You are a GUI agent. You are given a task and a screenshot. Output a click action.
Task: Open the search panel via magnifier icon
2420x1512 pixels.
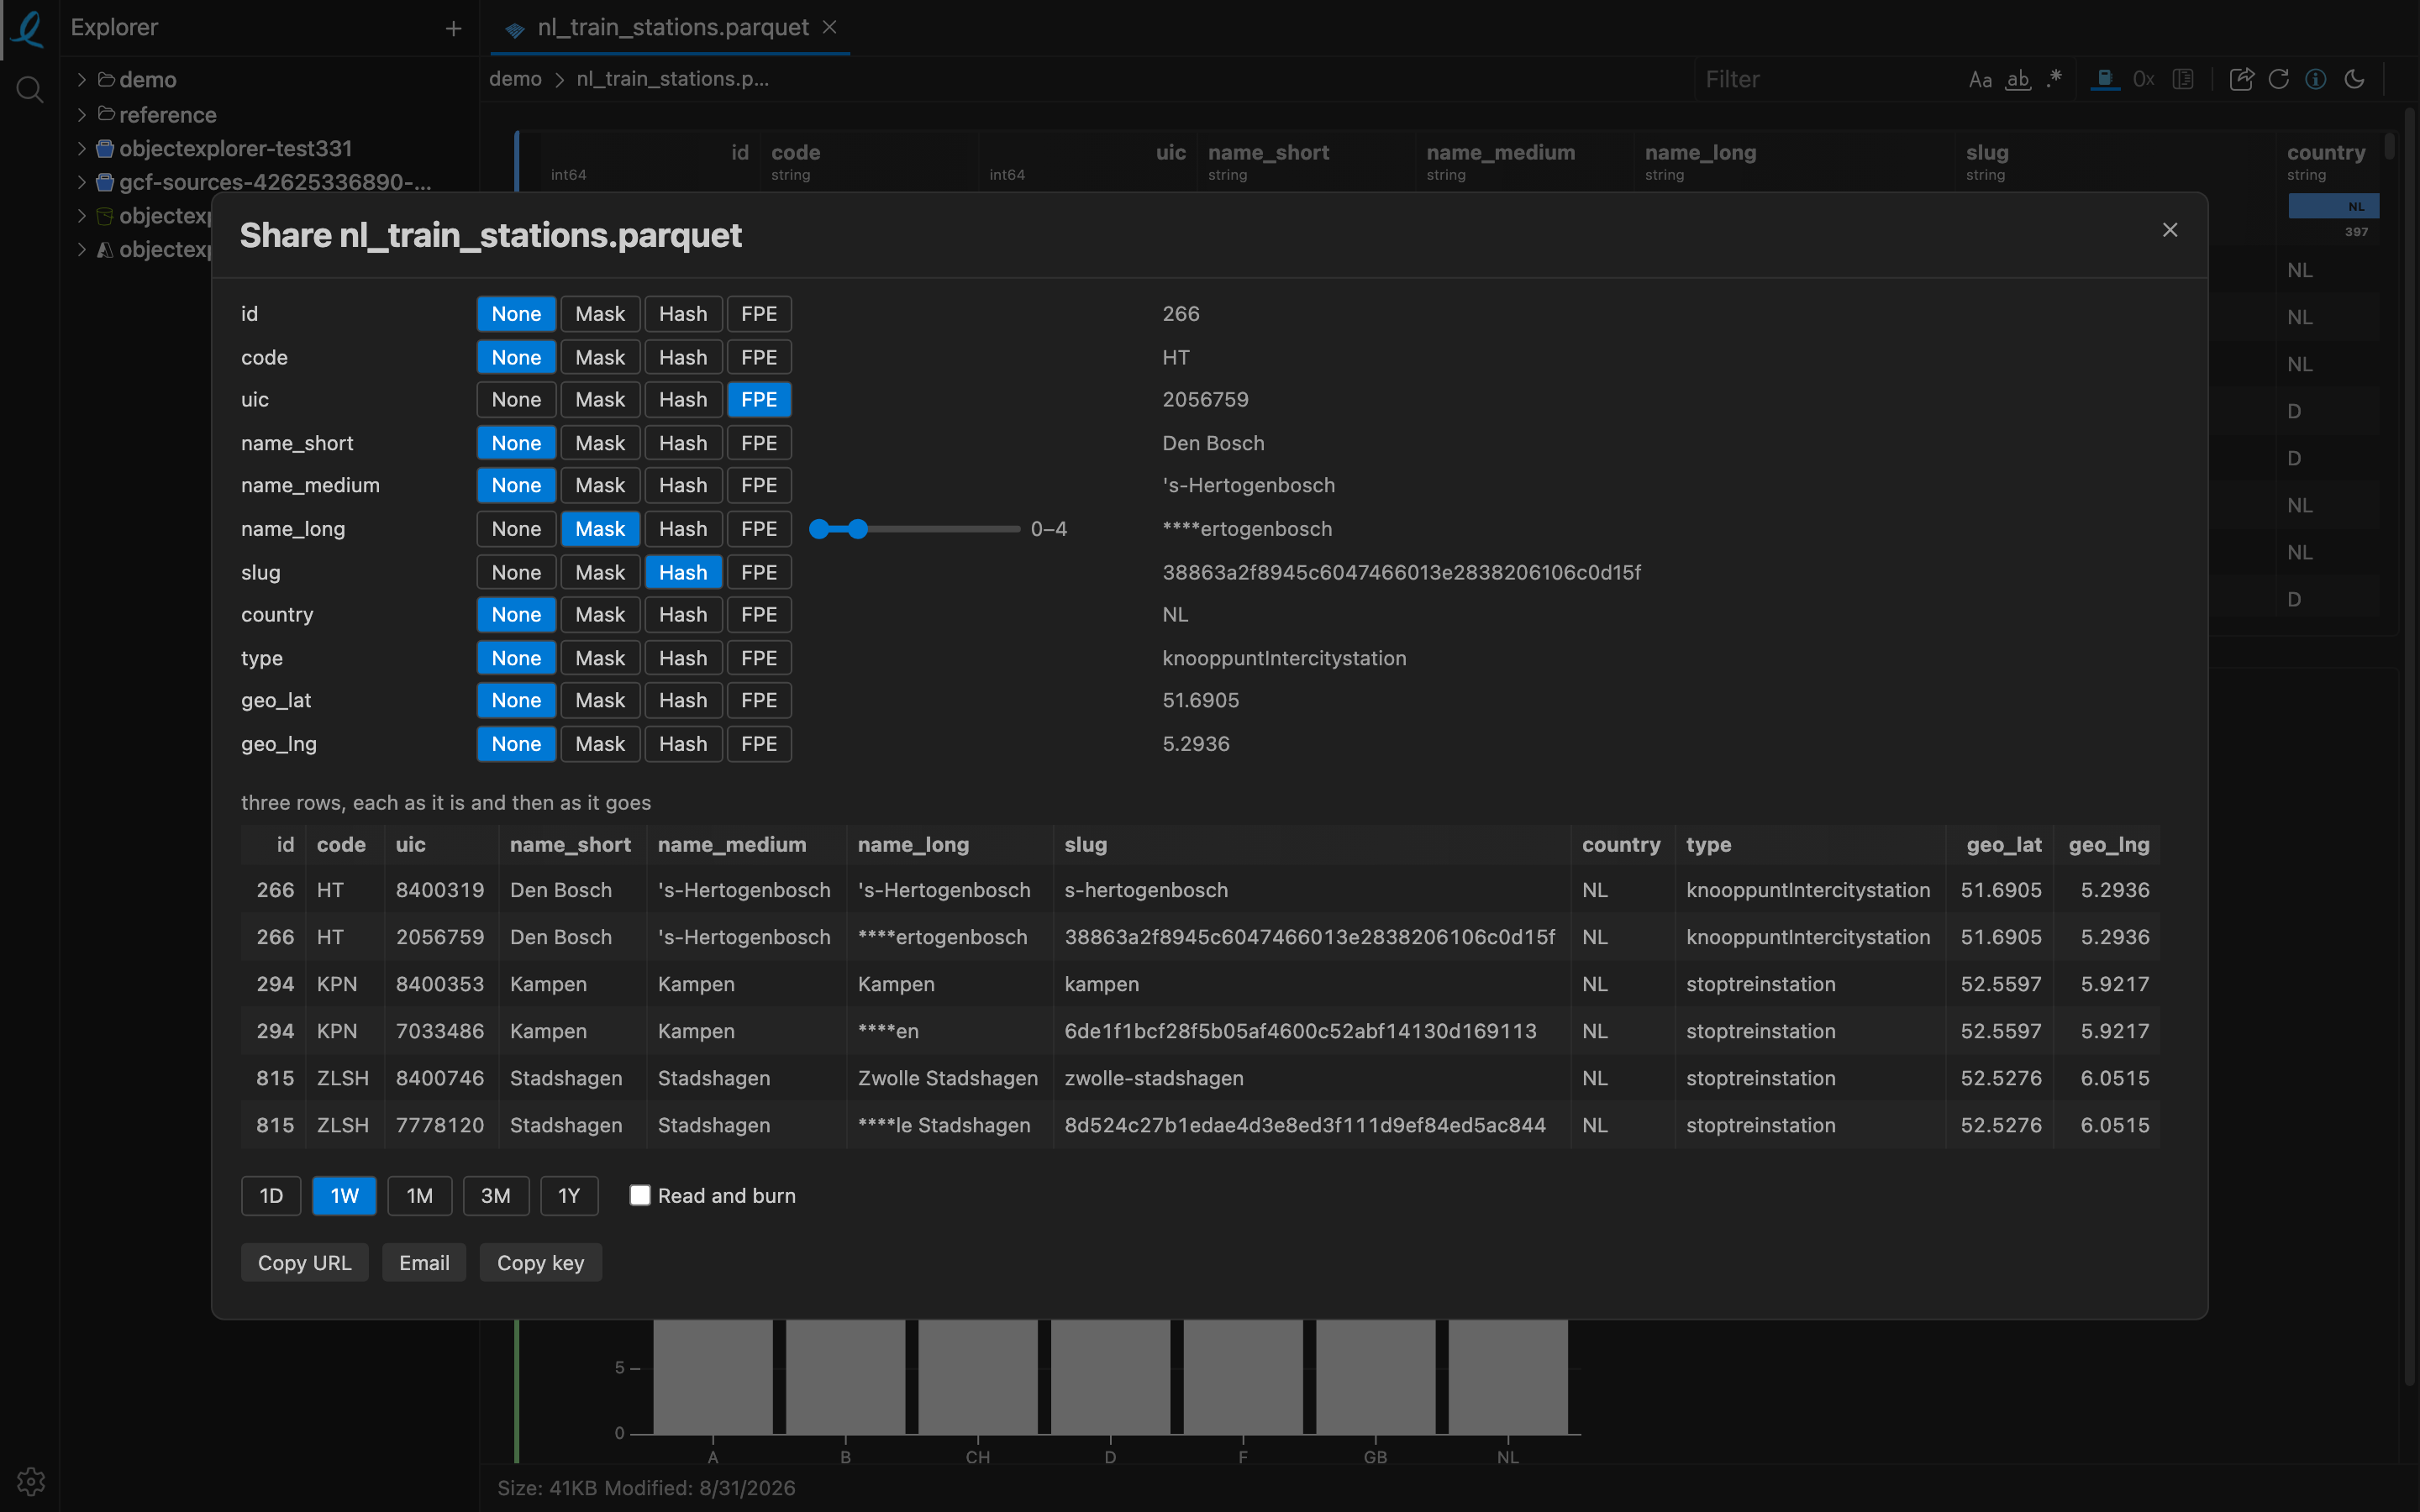pyautogui.click(x=30, y=90)
